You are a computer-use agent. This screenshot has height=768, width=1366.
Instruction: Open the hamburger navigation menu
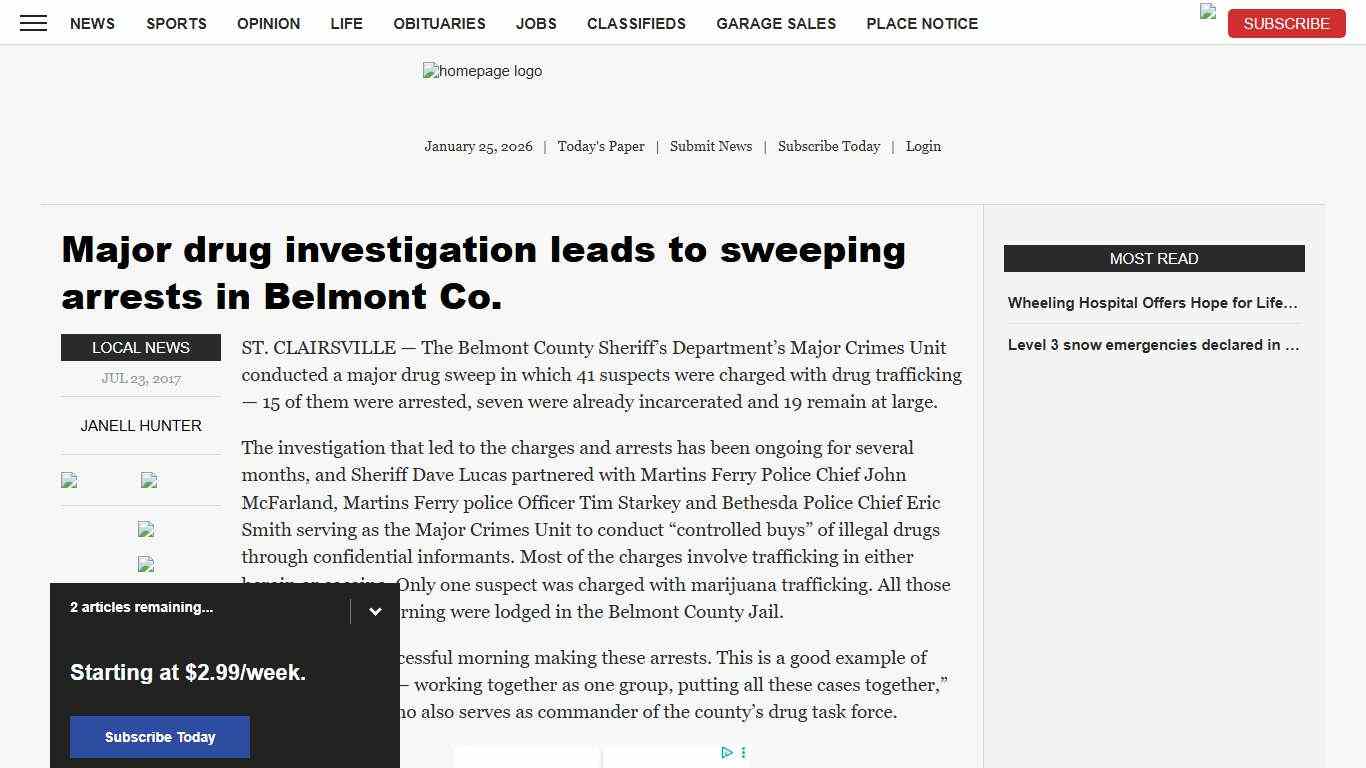click(x=33, y=23)
